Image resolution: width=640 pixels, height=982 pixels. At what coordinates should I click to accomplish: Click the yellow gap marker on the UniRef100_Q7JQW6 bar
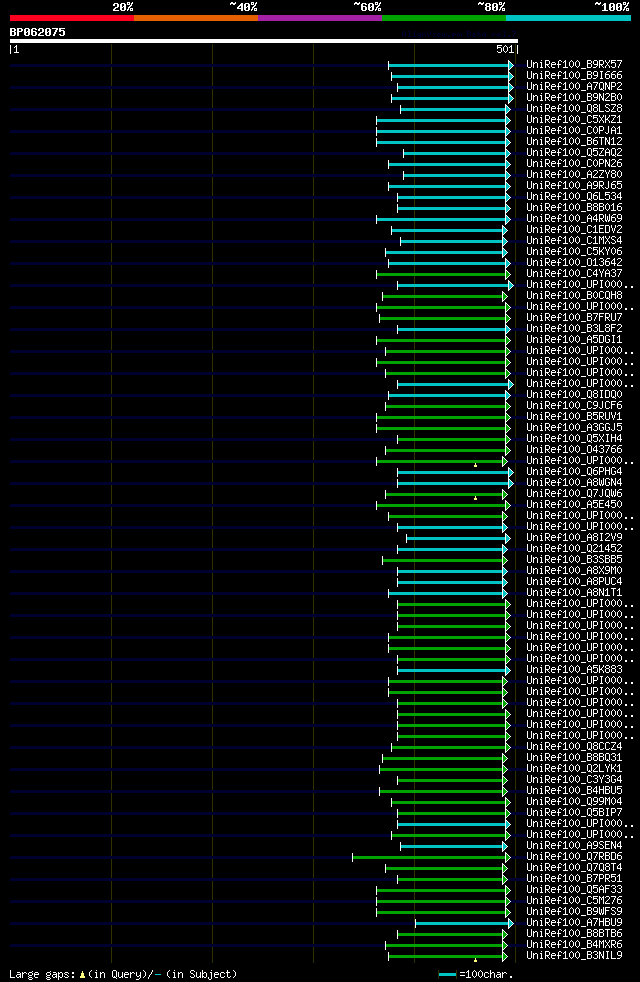(x=475, y=498)
